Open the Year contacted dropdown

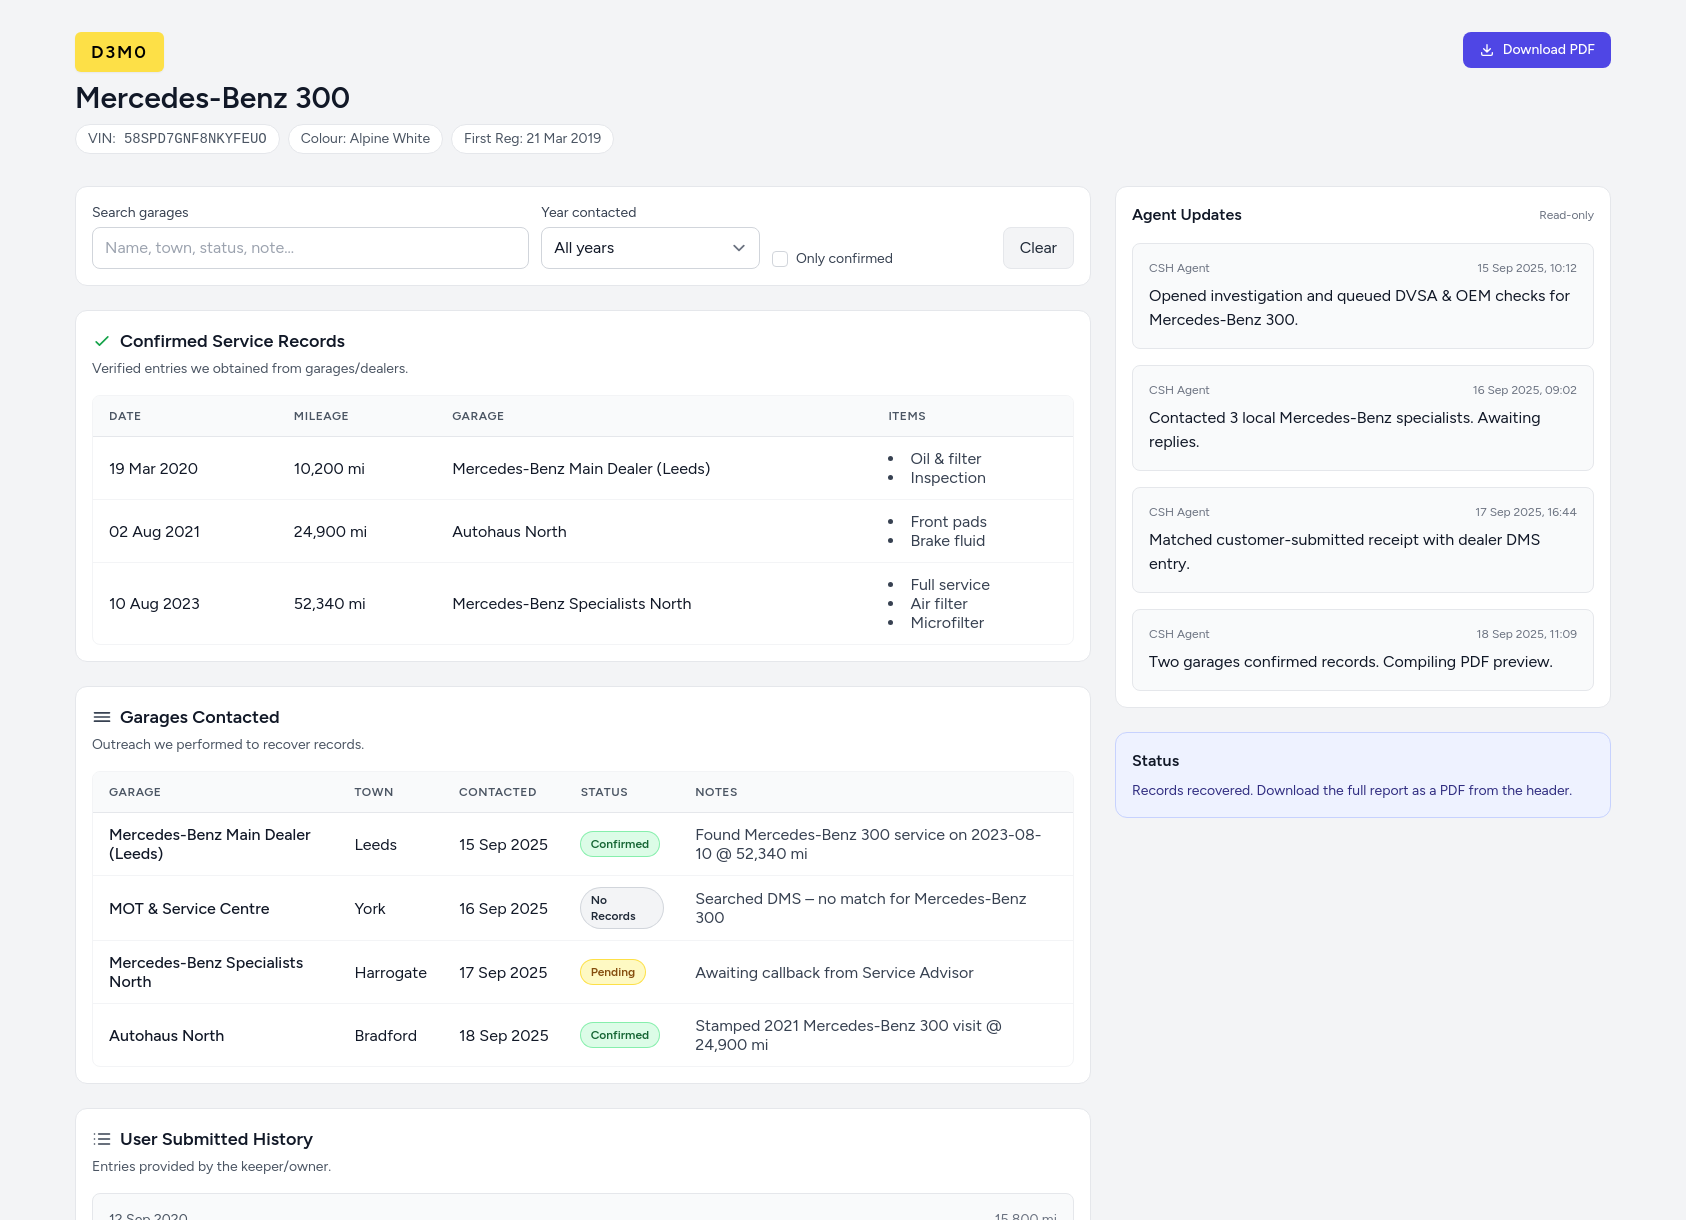pyautogui.click(x=649, y=248)
